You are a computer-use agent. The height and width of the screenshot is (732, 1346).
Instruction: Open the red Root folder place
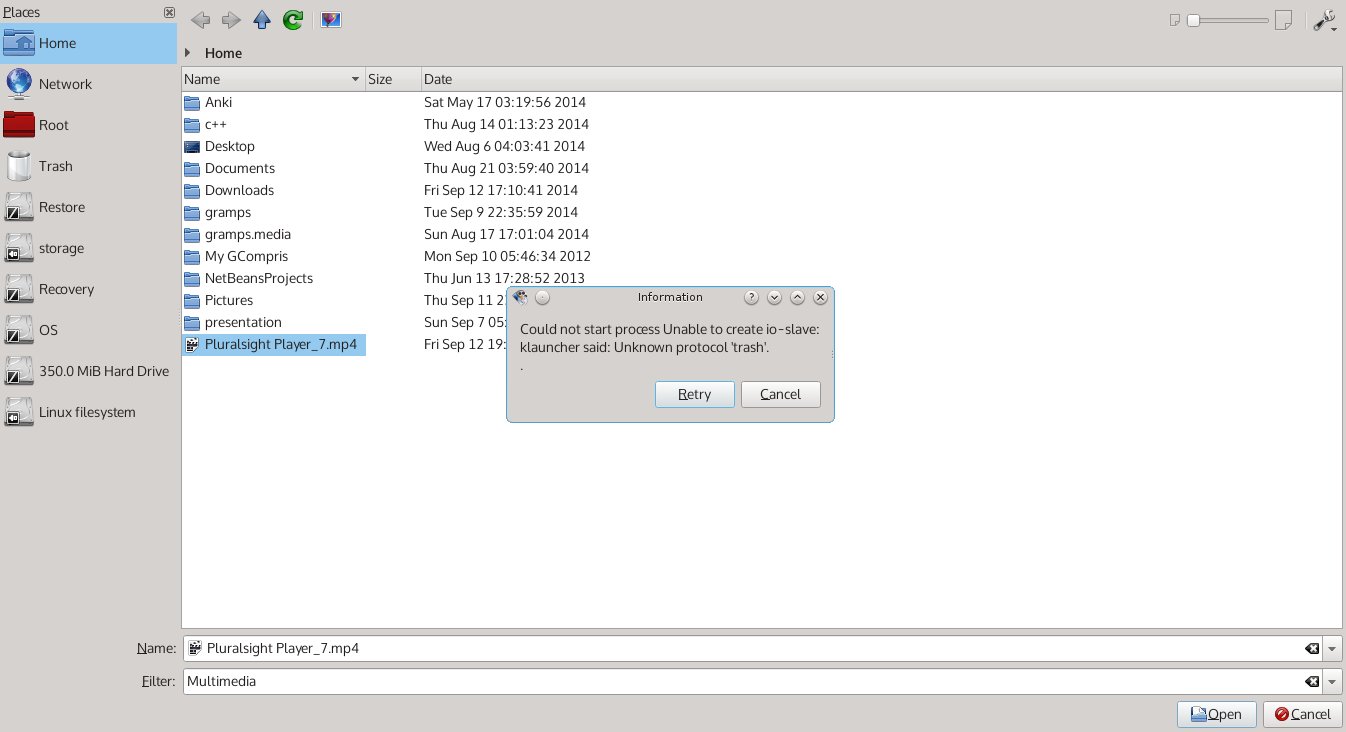[88, 125]
